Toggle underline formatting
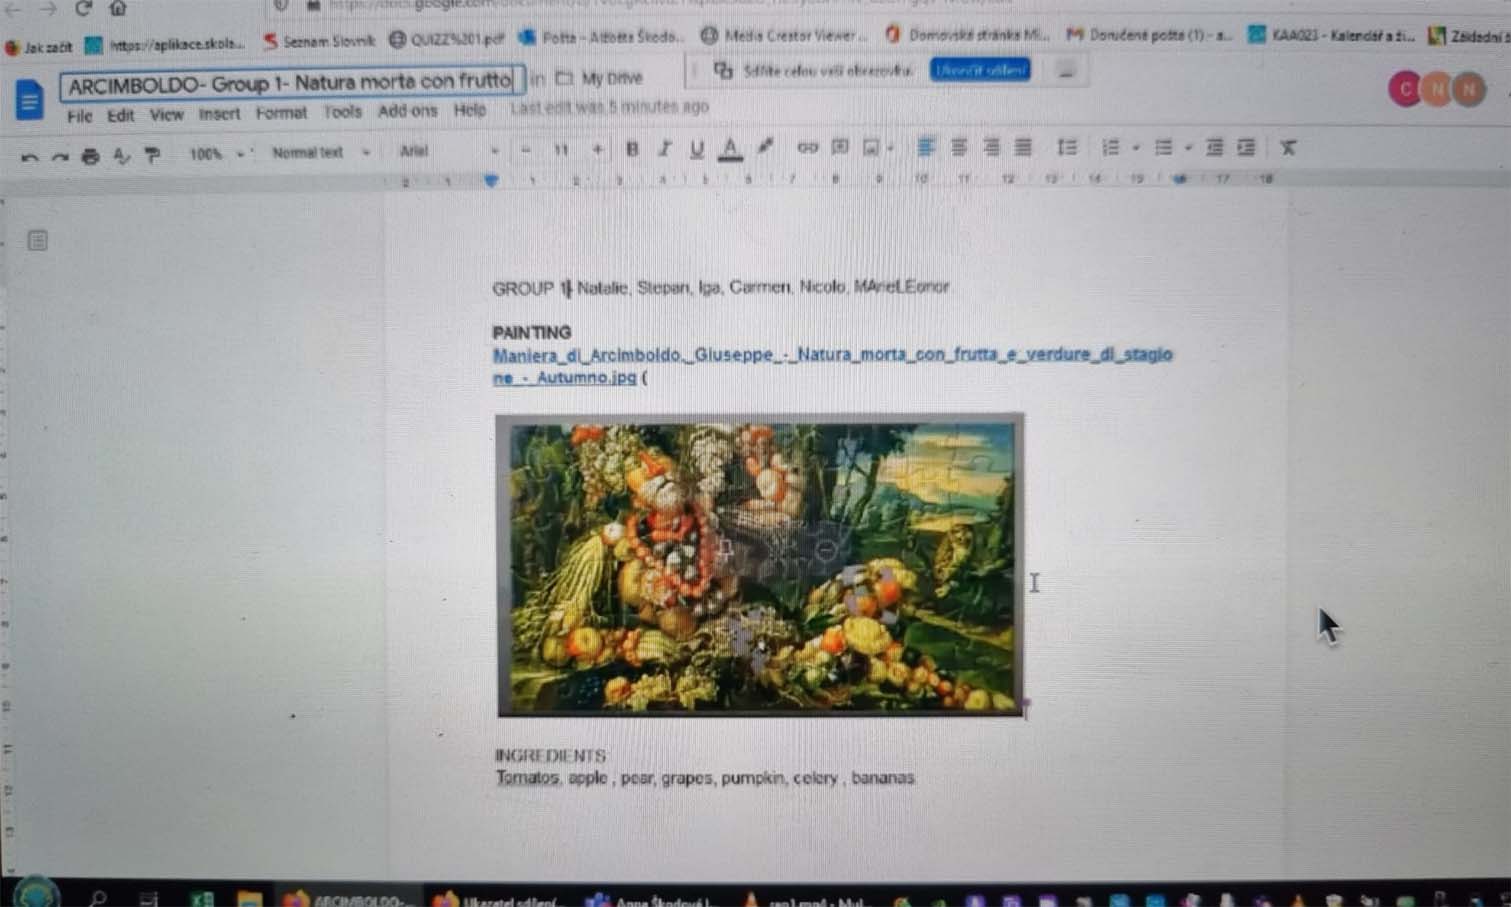Viewport: 1511px width, 907px height. click(696, 150)
